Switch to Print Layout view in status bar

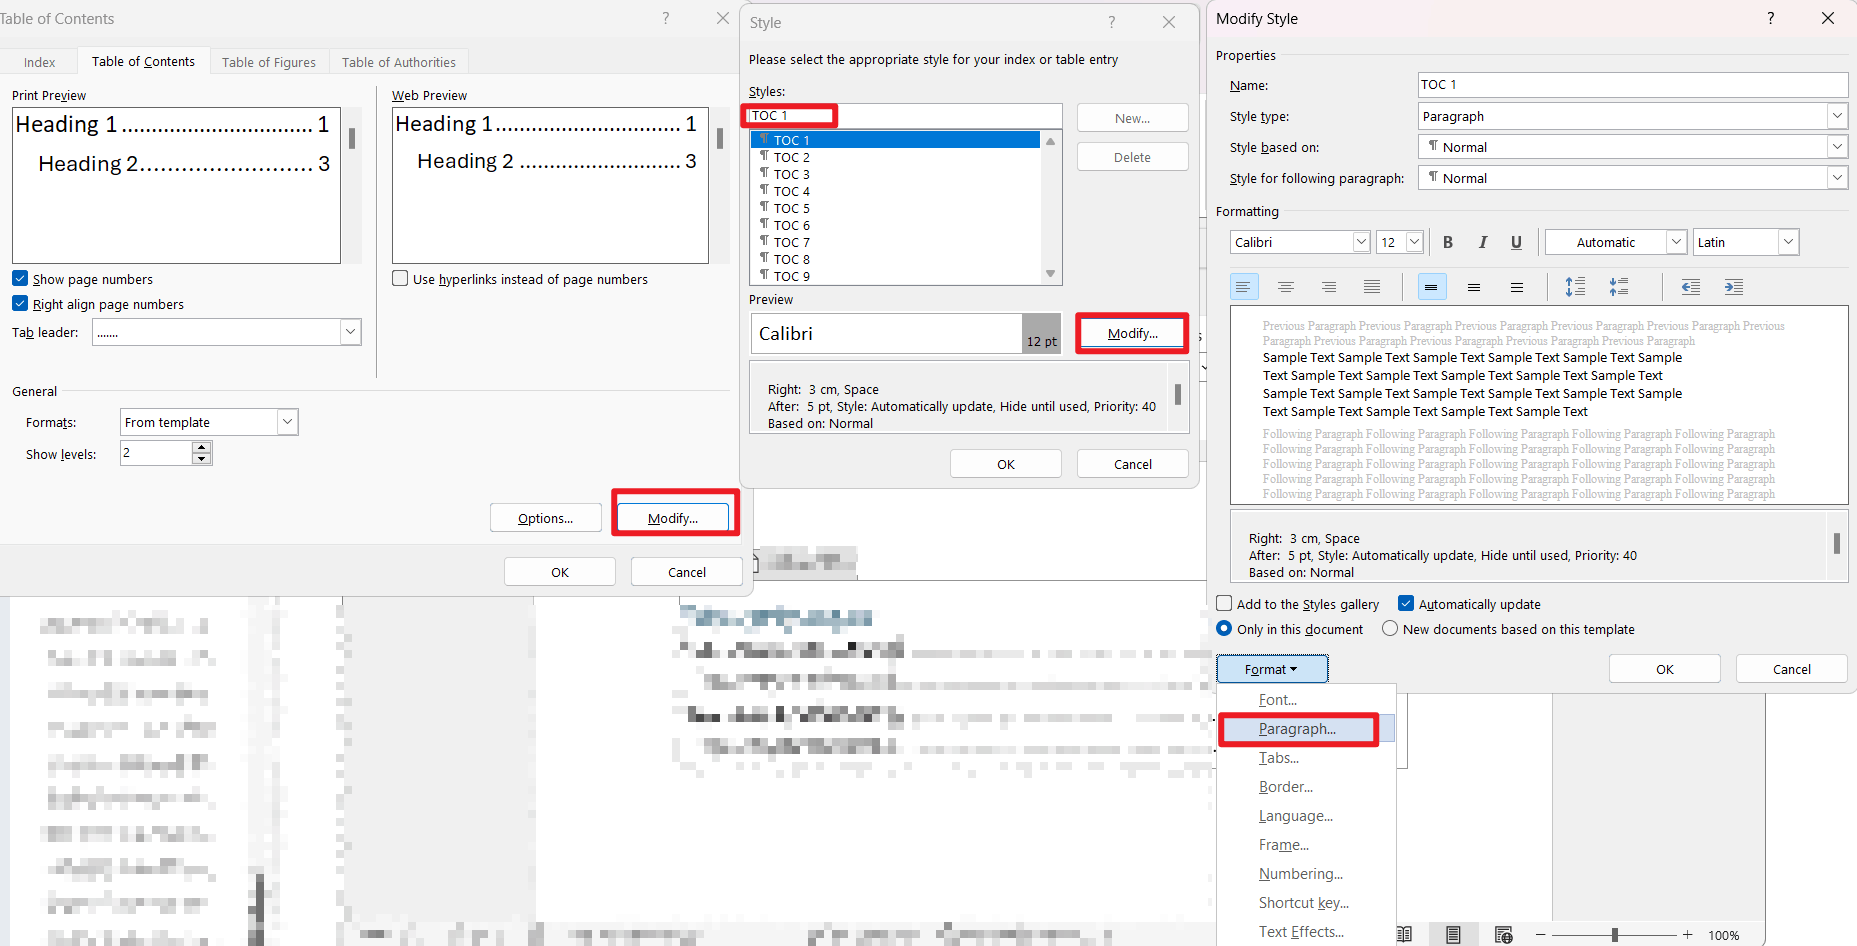(x=1453, y=934)
